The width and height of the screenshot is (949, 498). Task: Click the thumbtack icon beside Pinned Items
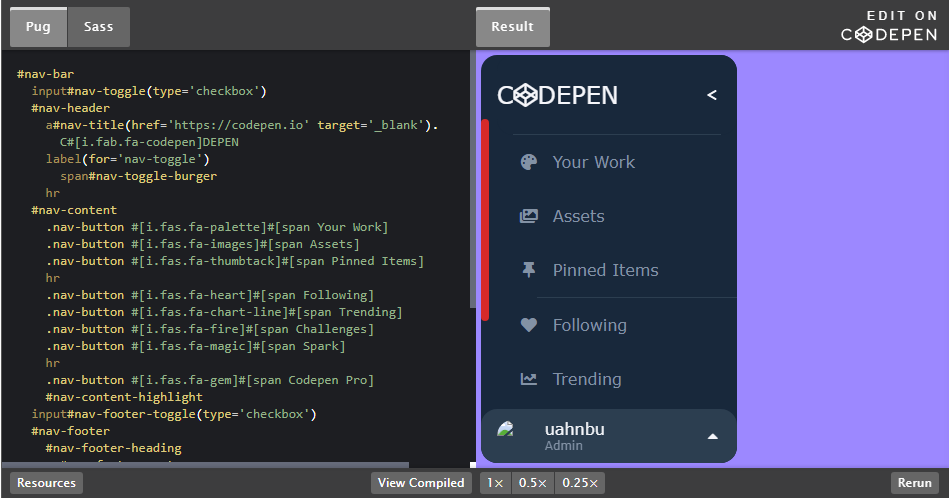pyautogui.click(x=528, y=270)
